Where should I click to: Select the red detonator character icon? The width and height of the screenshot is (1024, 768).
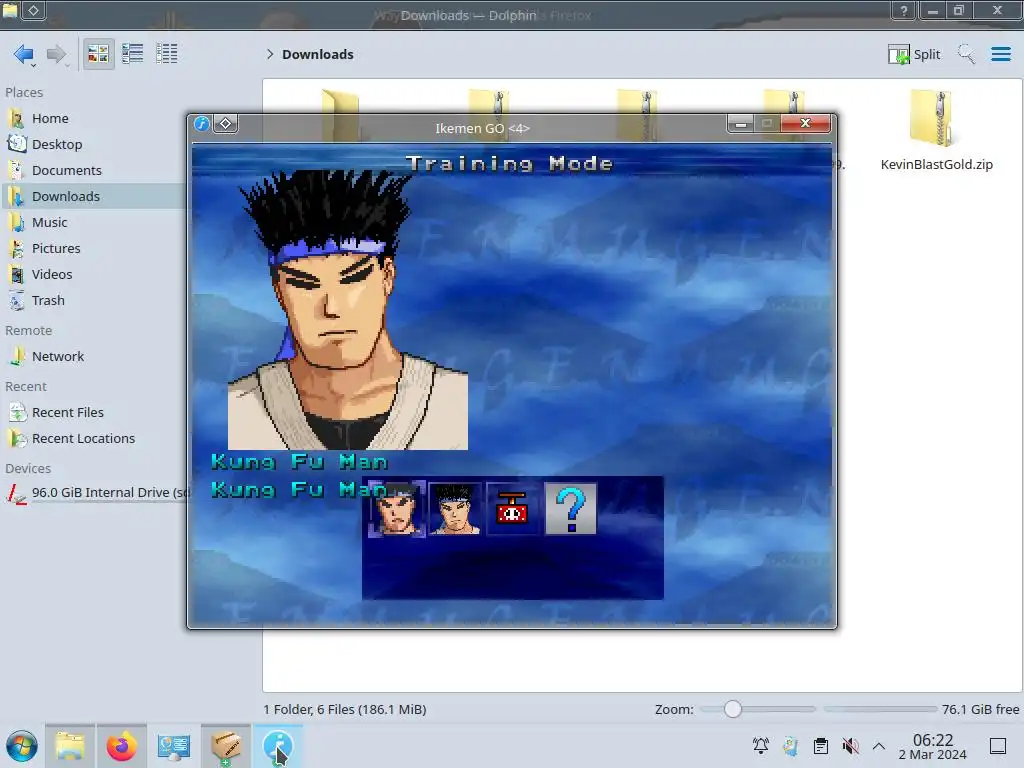512,509
